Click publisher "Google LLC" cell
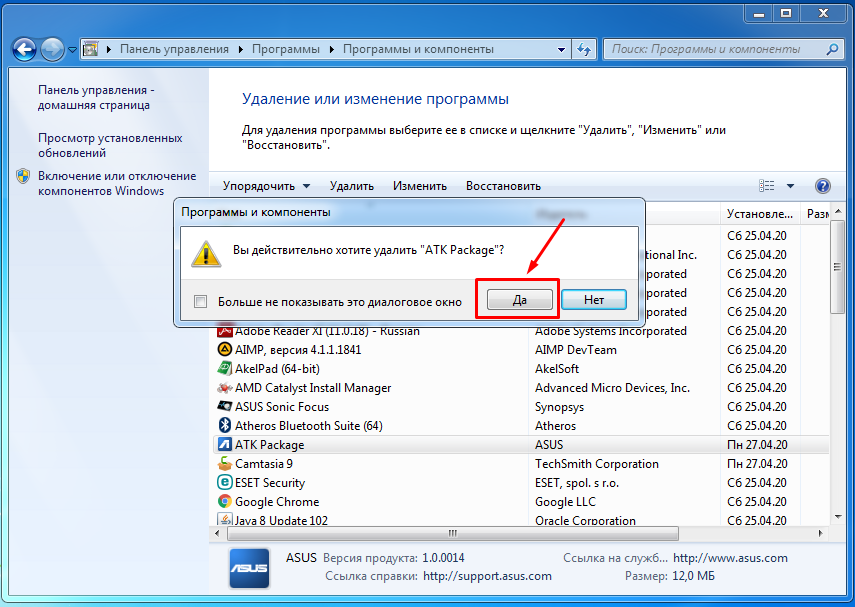 click(565, 502)
